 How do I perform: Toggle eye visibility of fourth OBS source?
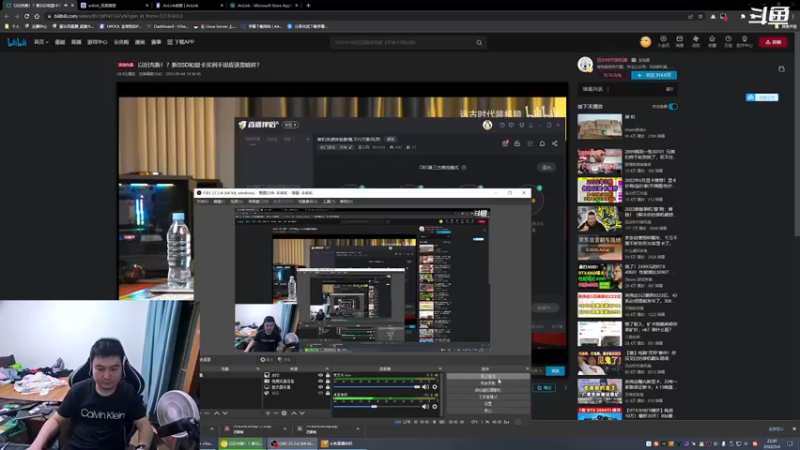tap(320, 393)
